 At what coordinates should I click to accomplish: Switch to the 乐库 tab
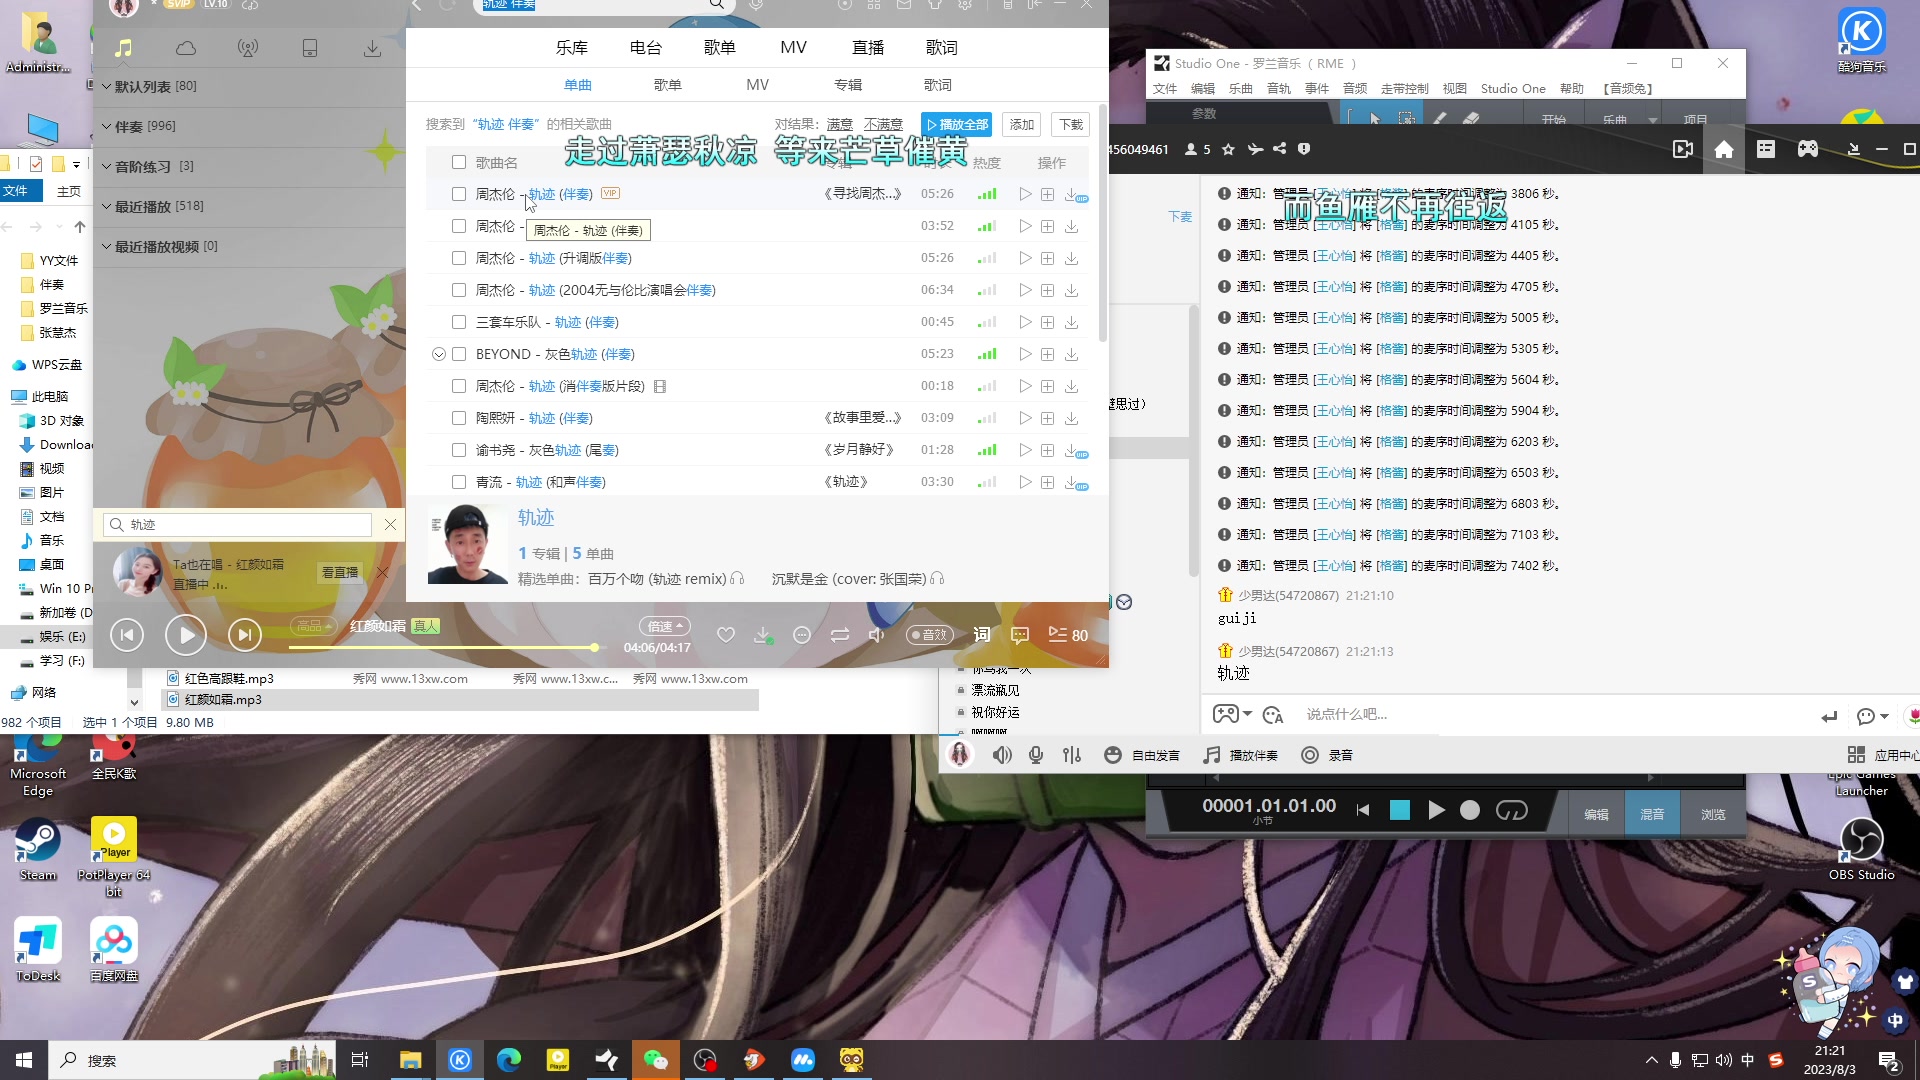(572, 48)
